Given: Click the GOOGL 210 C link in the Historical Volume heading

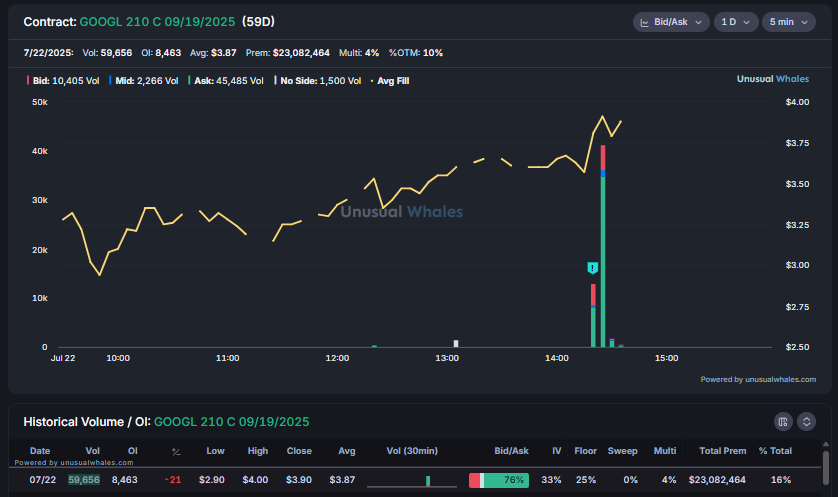Looking at the screenshot, I should pyautogui.click(x=231, y=422).
